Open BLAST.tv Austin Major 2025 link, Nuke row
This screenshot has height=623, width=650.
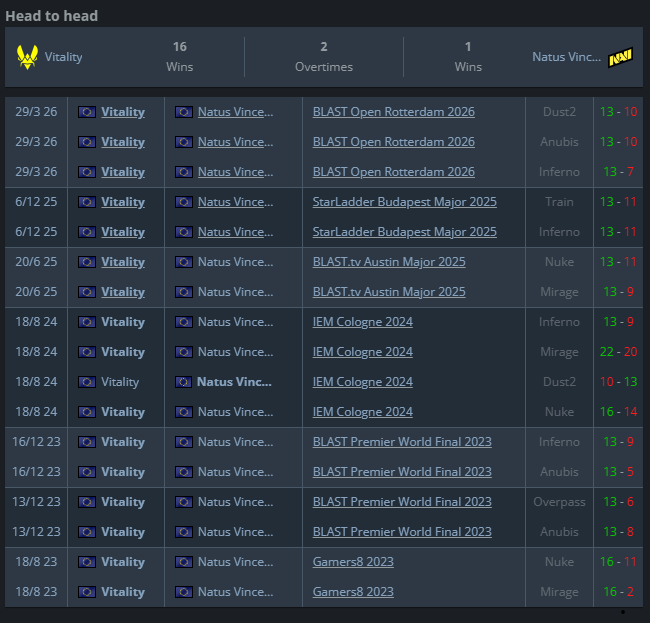(x=389, y=262)
